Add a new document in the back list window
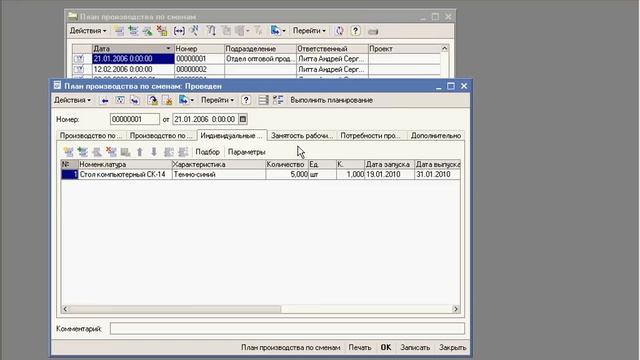This screenshot has height=360, width=640. point(119,31)
